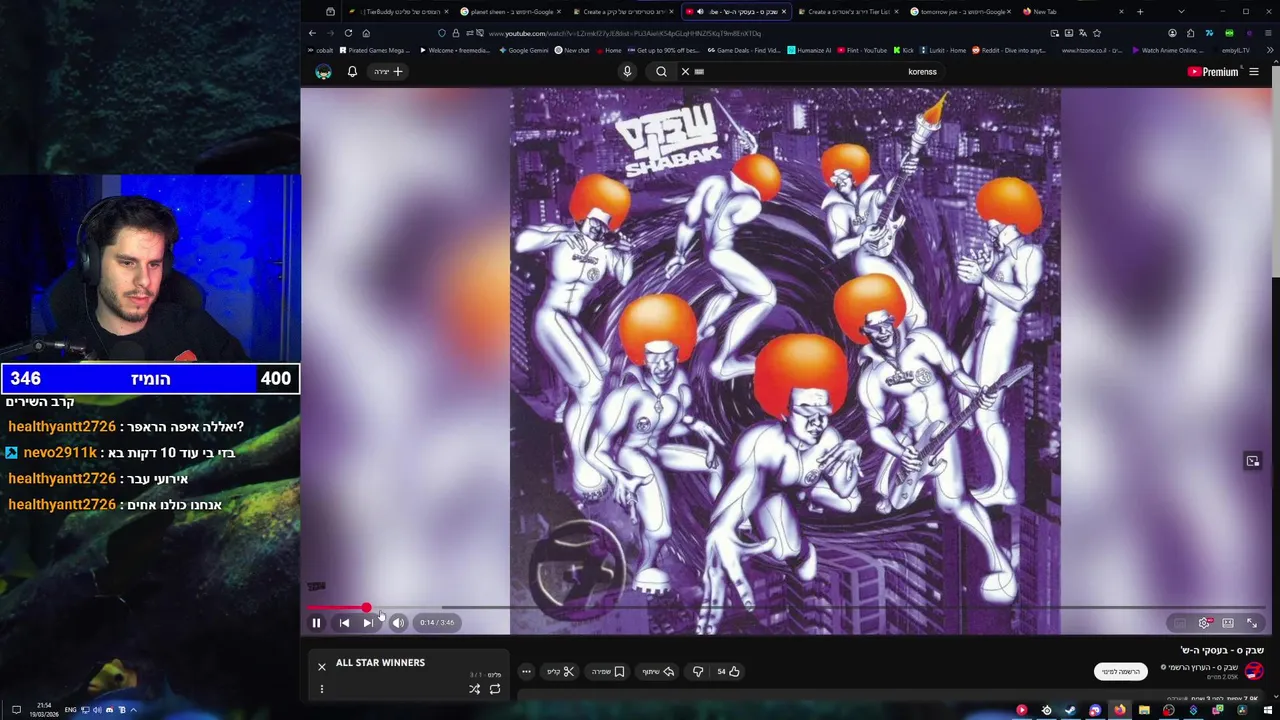This screenshot has height=720, width=1280.
Task: Open the channel avatar beside subscribe
Action: coord(1254,671)
